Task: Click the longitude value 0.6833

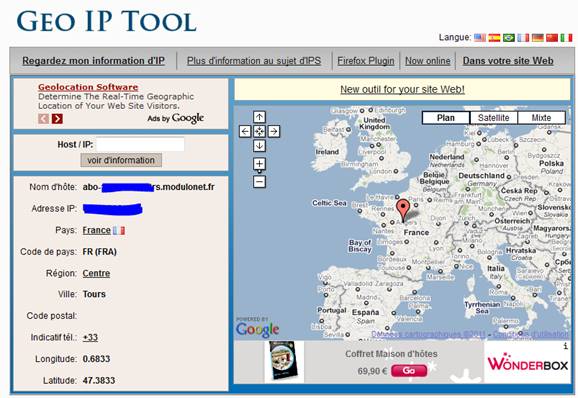Action: tap(96, 359)
